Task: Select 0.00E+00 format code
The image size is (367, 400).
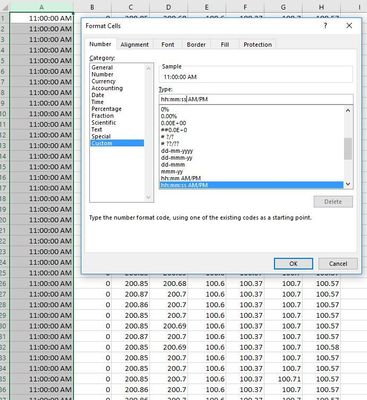Action: (x=251, y=123)
